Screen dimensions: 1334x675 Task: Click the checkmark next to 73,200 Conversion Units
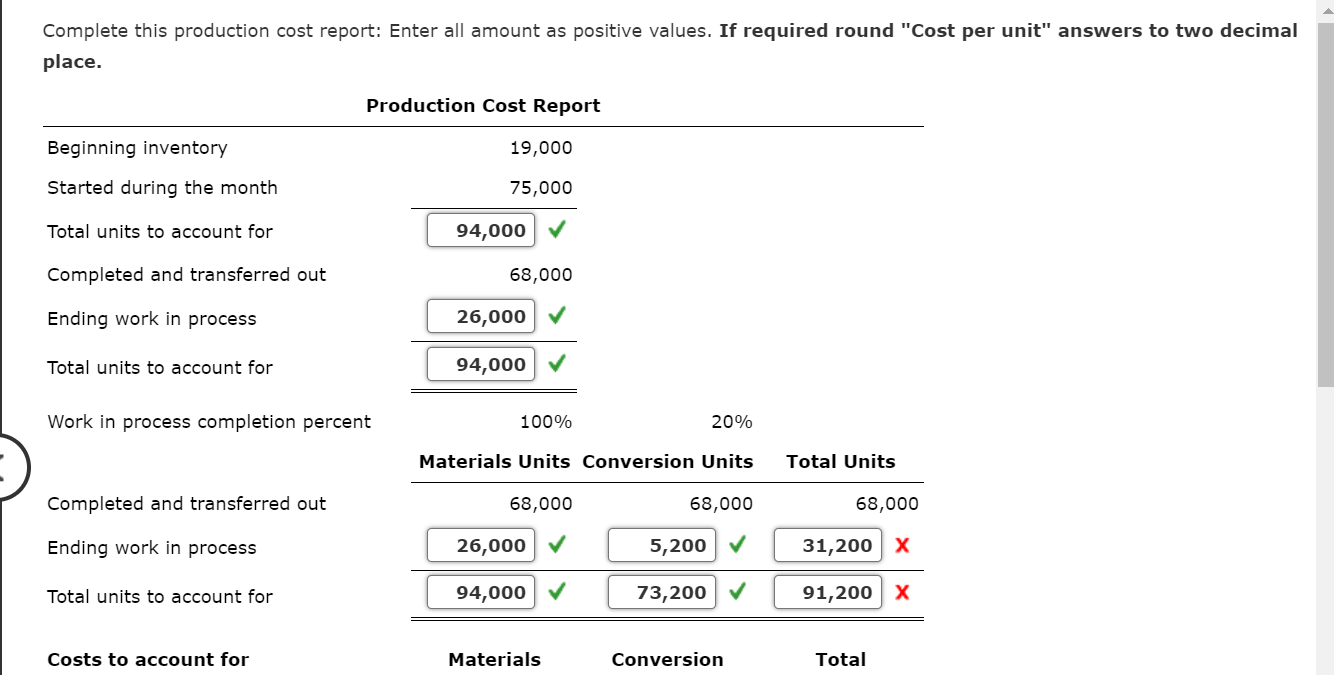coord(735,592)
